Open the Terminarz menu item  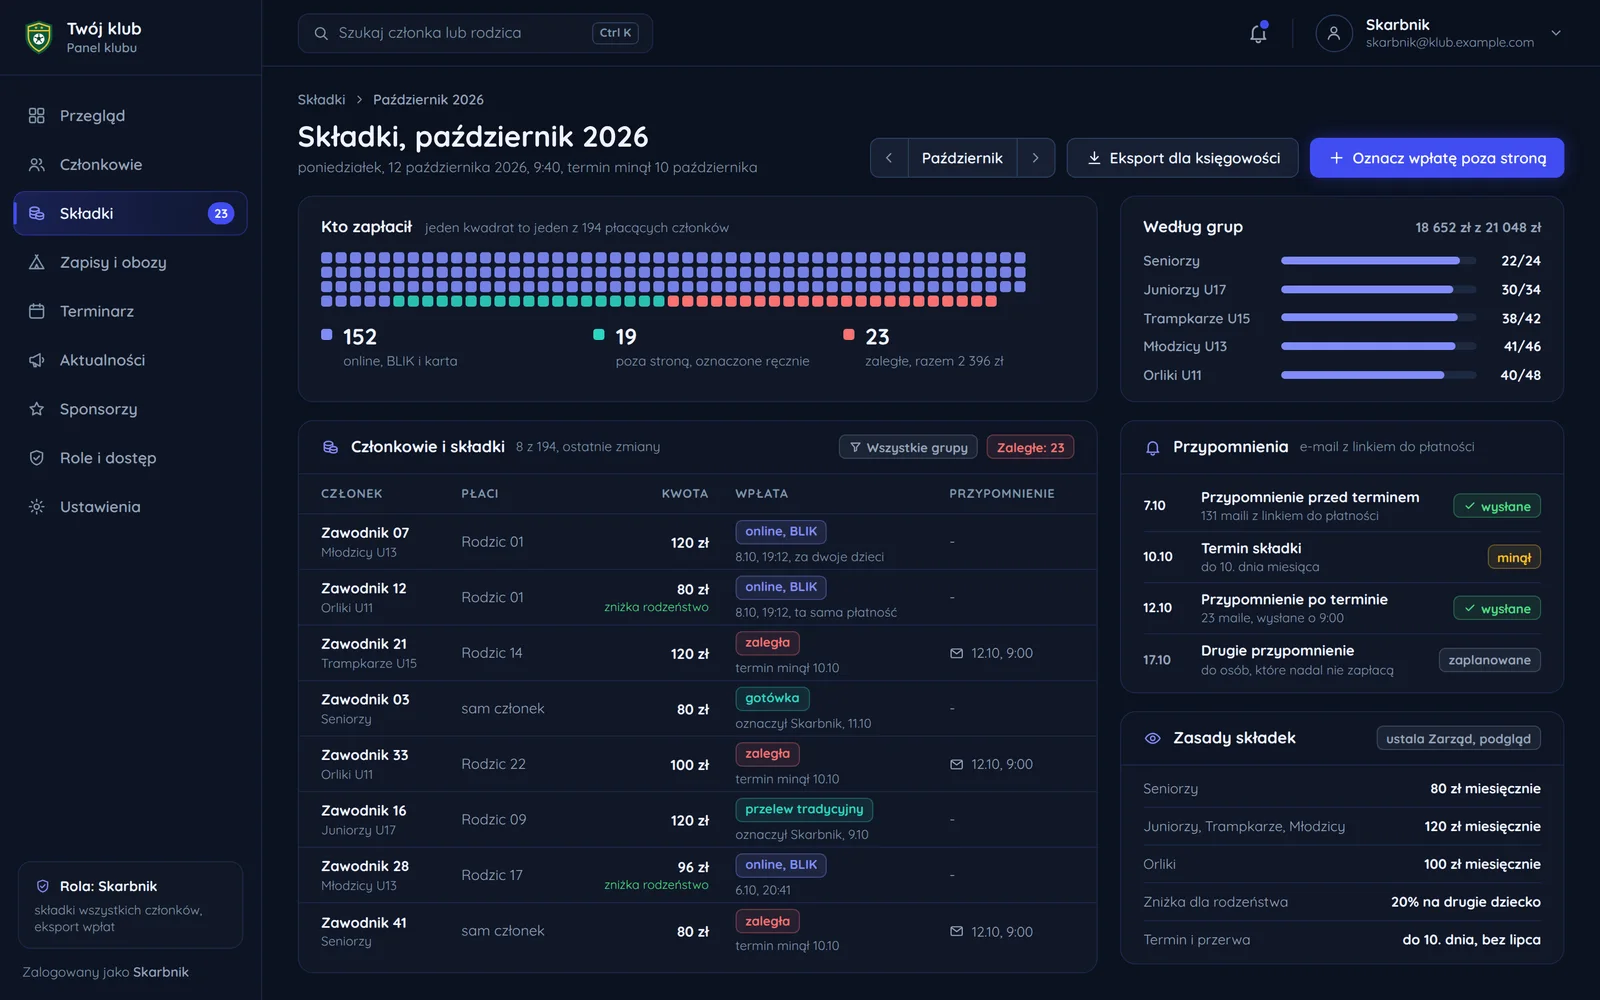point(130,311)
